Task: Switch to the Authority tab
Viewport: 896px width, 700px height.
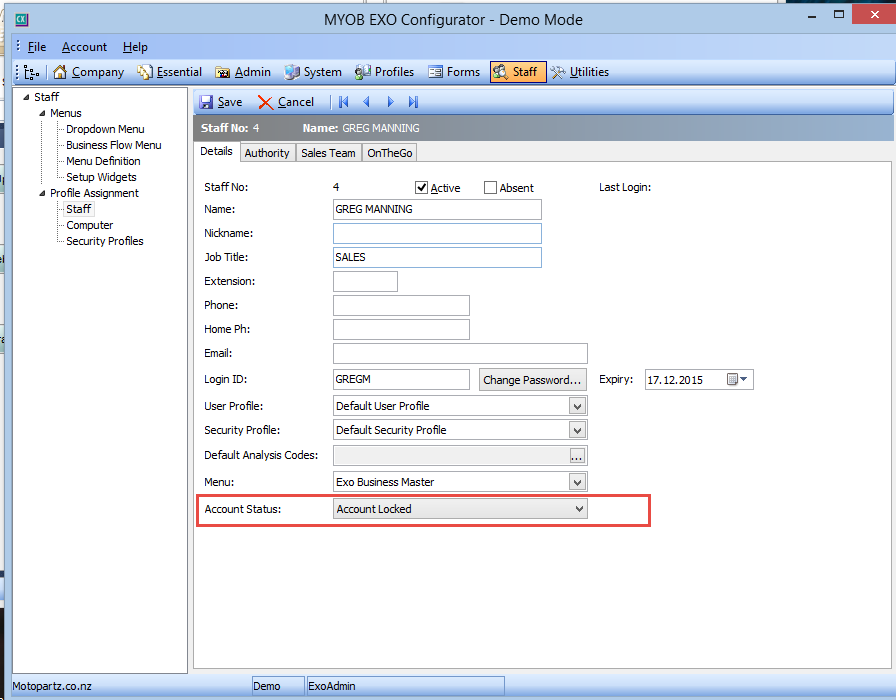Action: pyautogui.click(x=267, y=153)
